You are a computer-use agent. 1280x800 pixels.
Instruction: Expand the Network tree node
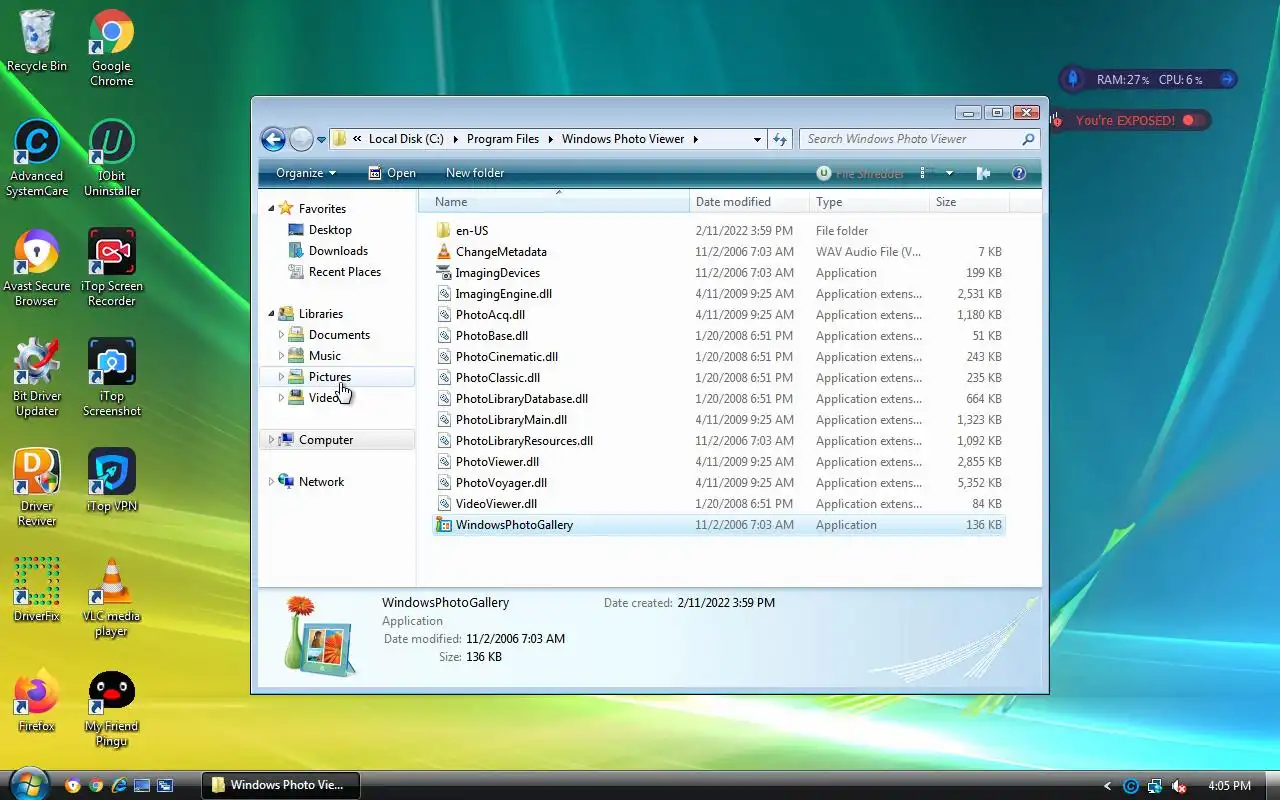click(x=271, y=482)
